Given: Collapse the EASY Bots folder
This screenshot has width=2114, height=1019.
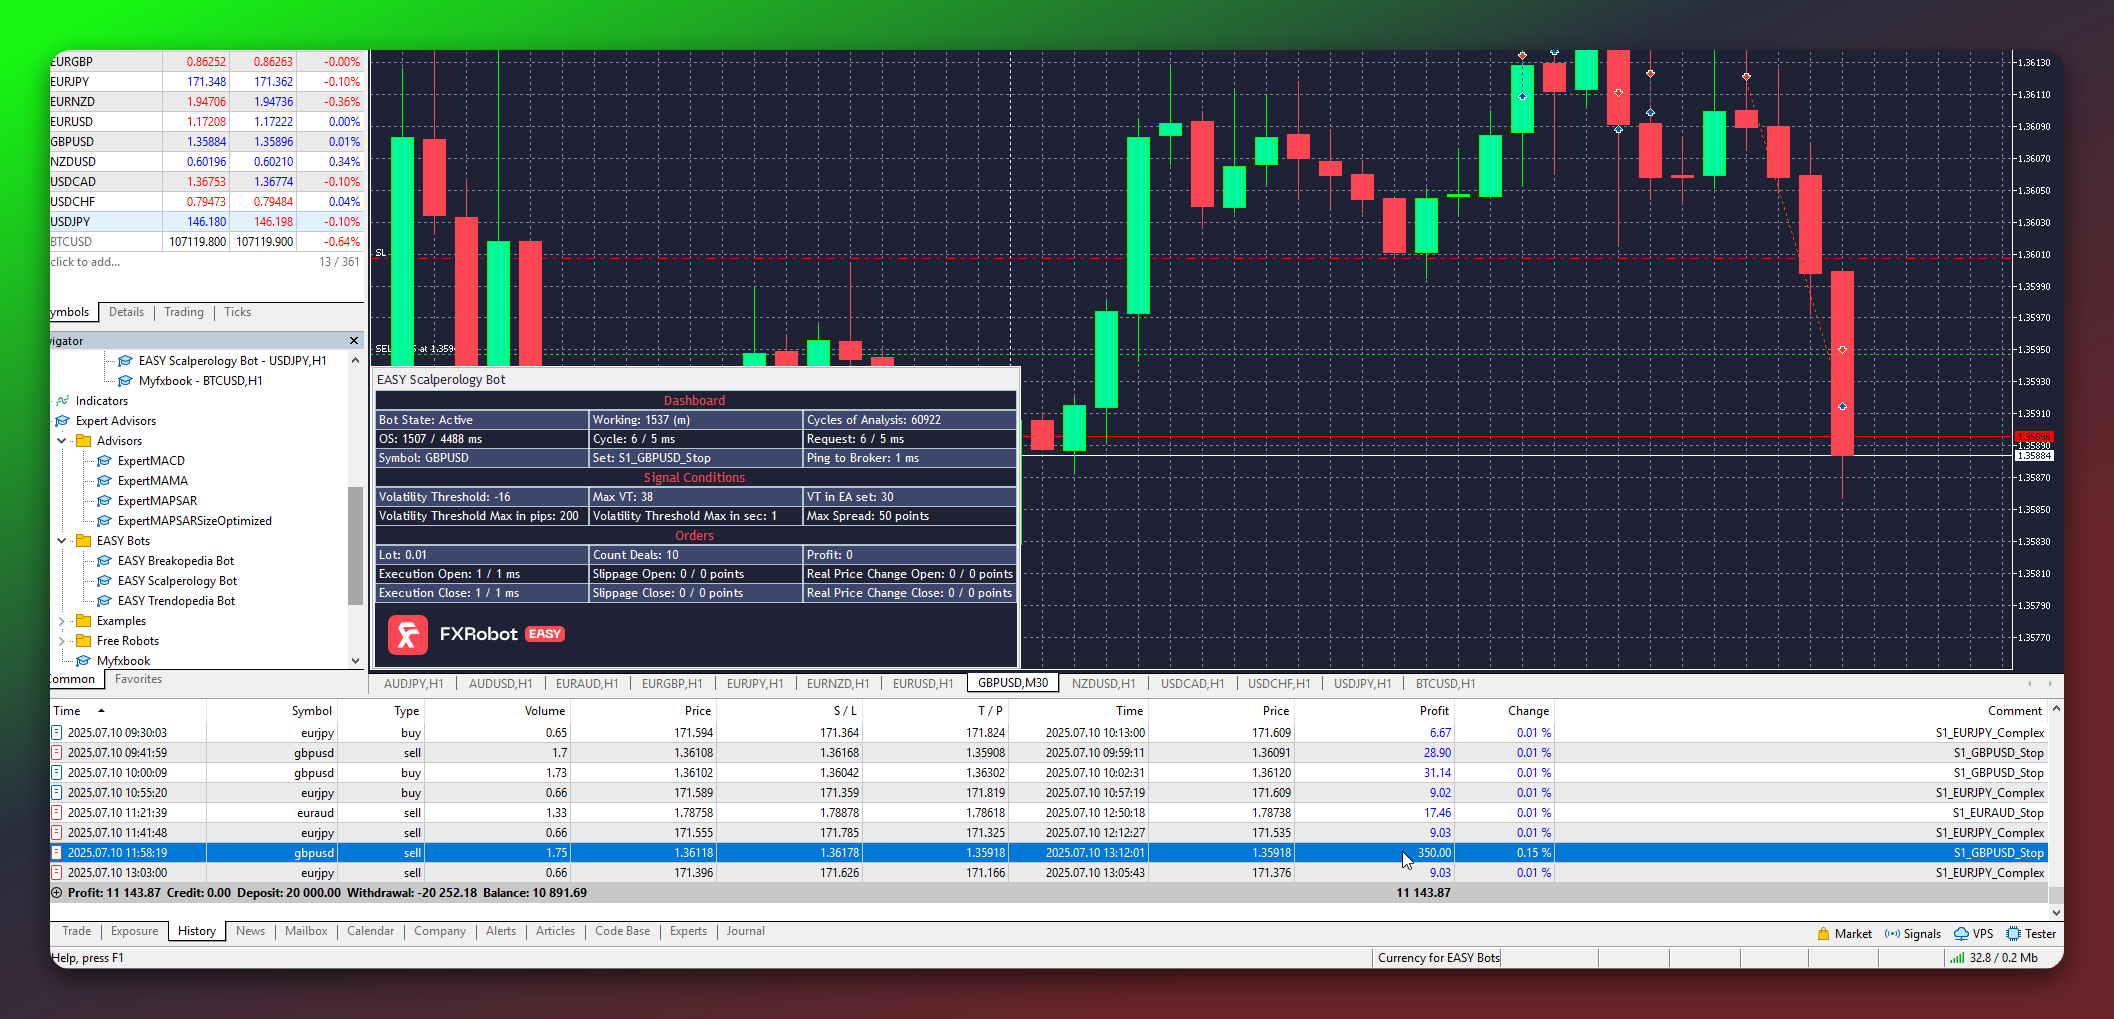Looking at the screenshot, I should point(62,541).
